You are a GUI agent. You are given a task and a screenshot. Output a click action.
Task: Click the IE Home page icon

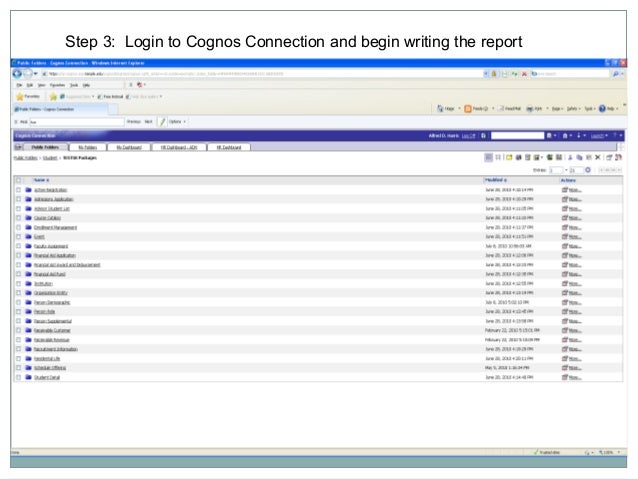tap(440, 109)
